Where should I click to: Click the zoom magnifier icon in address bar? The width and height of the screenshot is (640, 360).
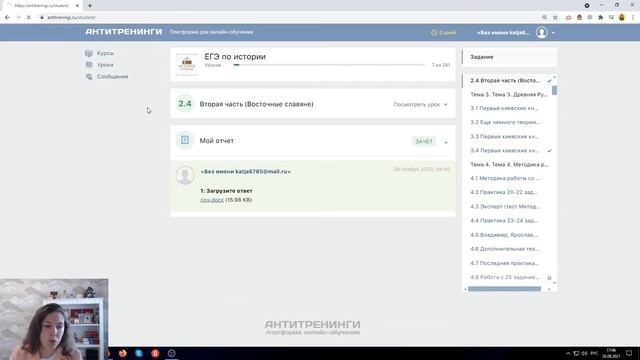point(544,18)
